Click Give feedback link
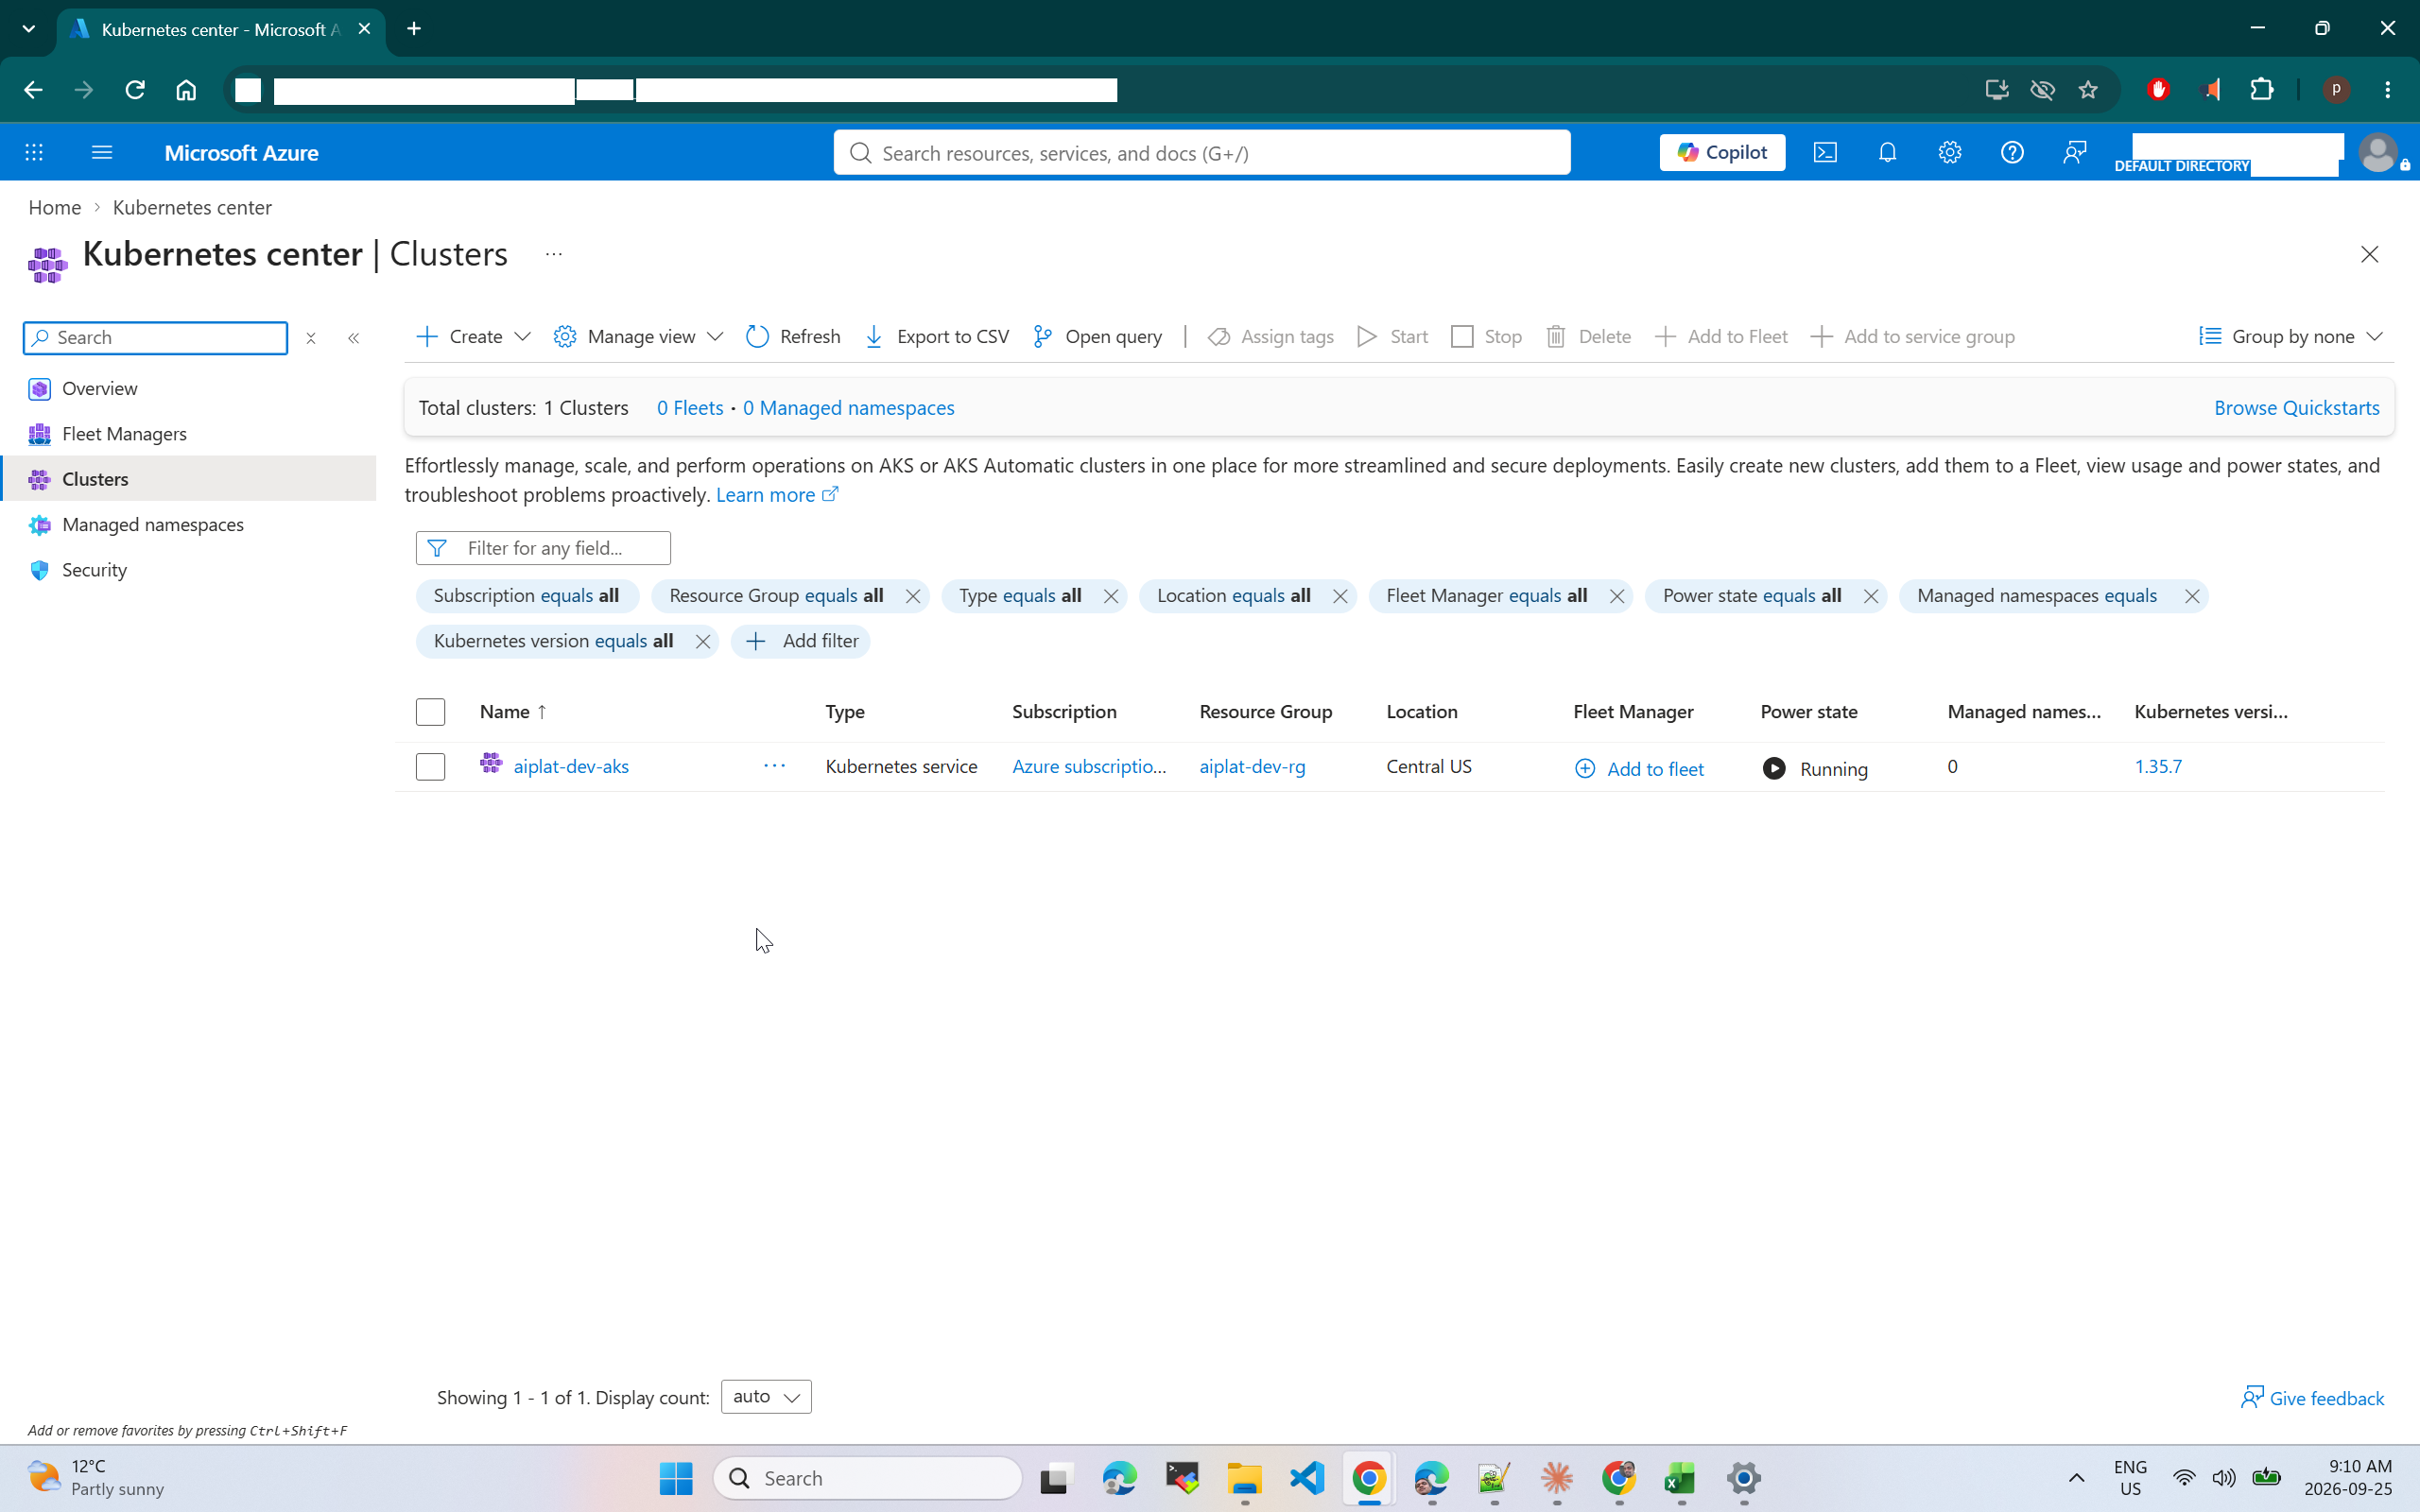 coord(2312,1398)
